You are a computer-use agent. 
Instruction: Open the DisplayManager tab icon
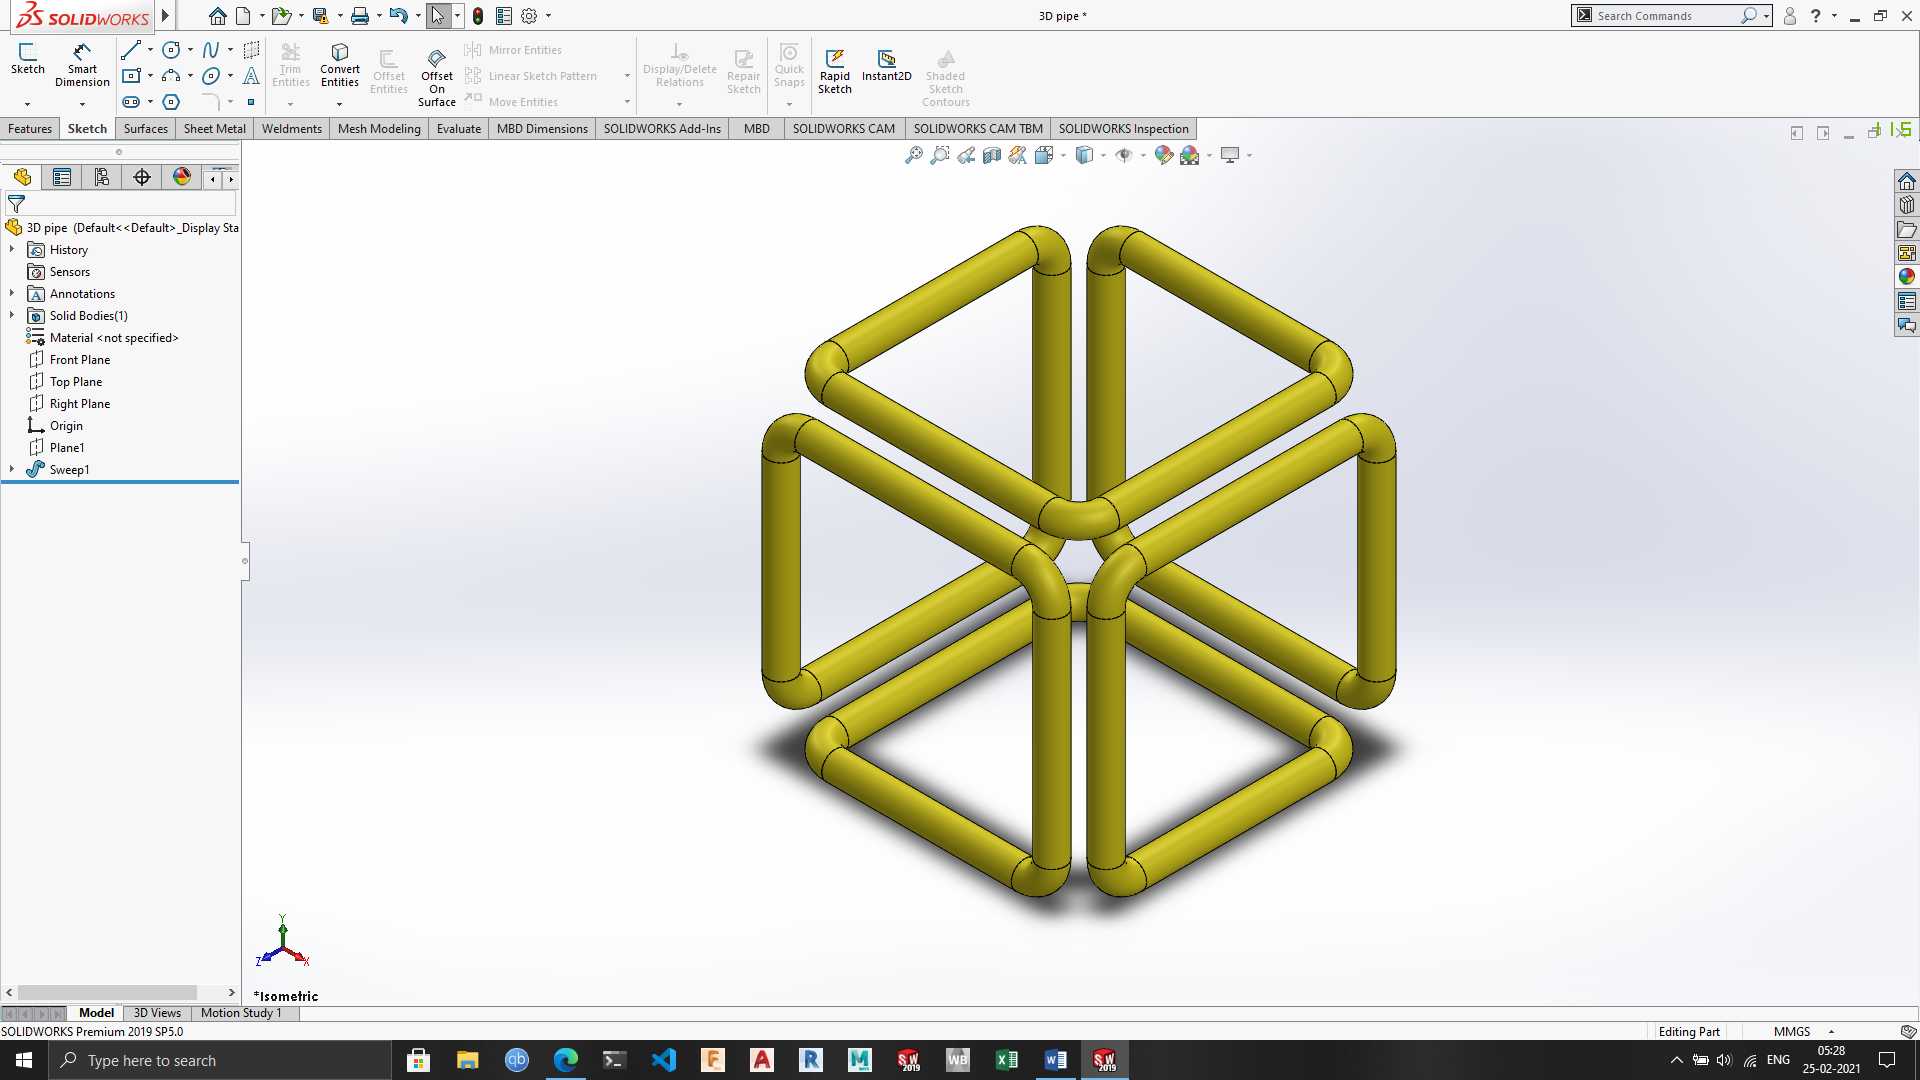pyautogui.click(x=182, y=178)
